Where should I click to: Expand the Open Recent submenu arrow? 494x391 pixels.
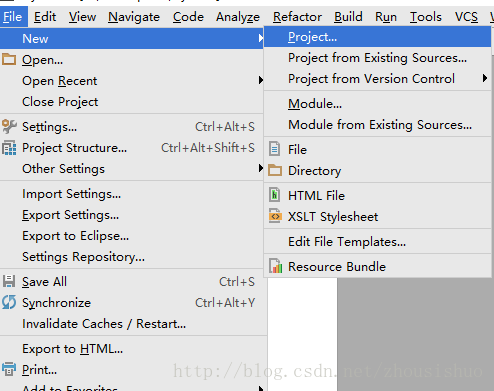click(261, 80)
